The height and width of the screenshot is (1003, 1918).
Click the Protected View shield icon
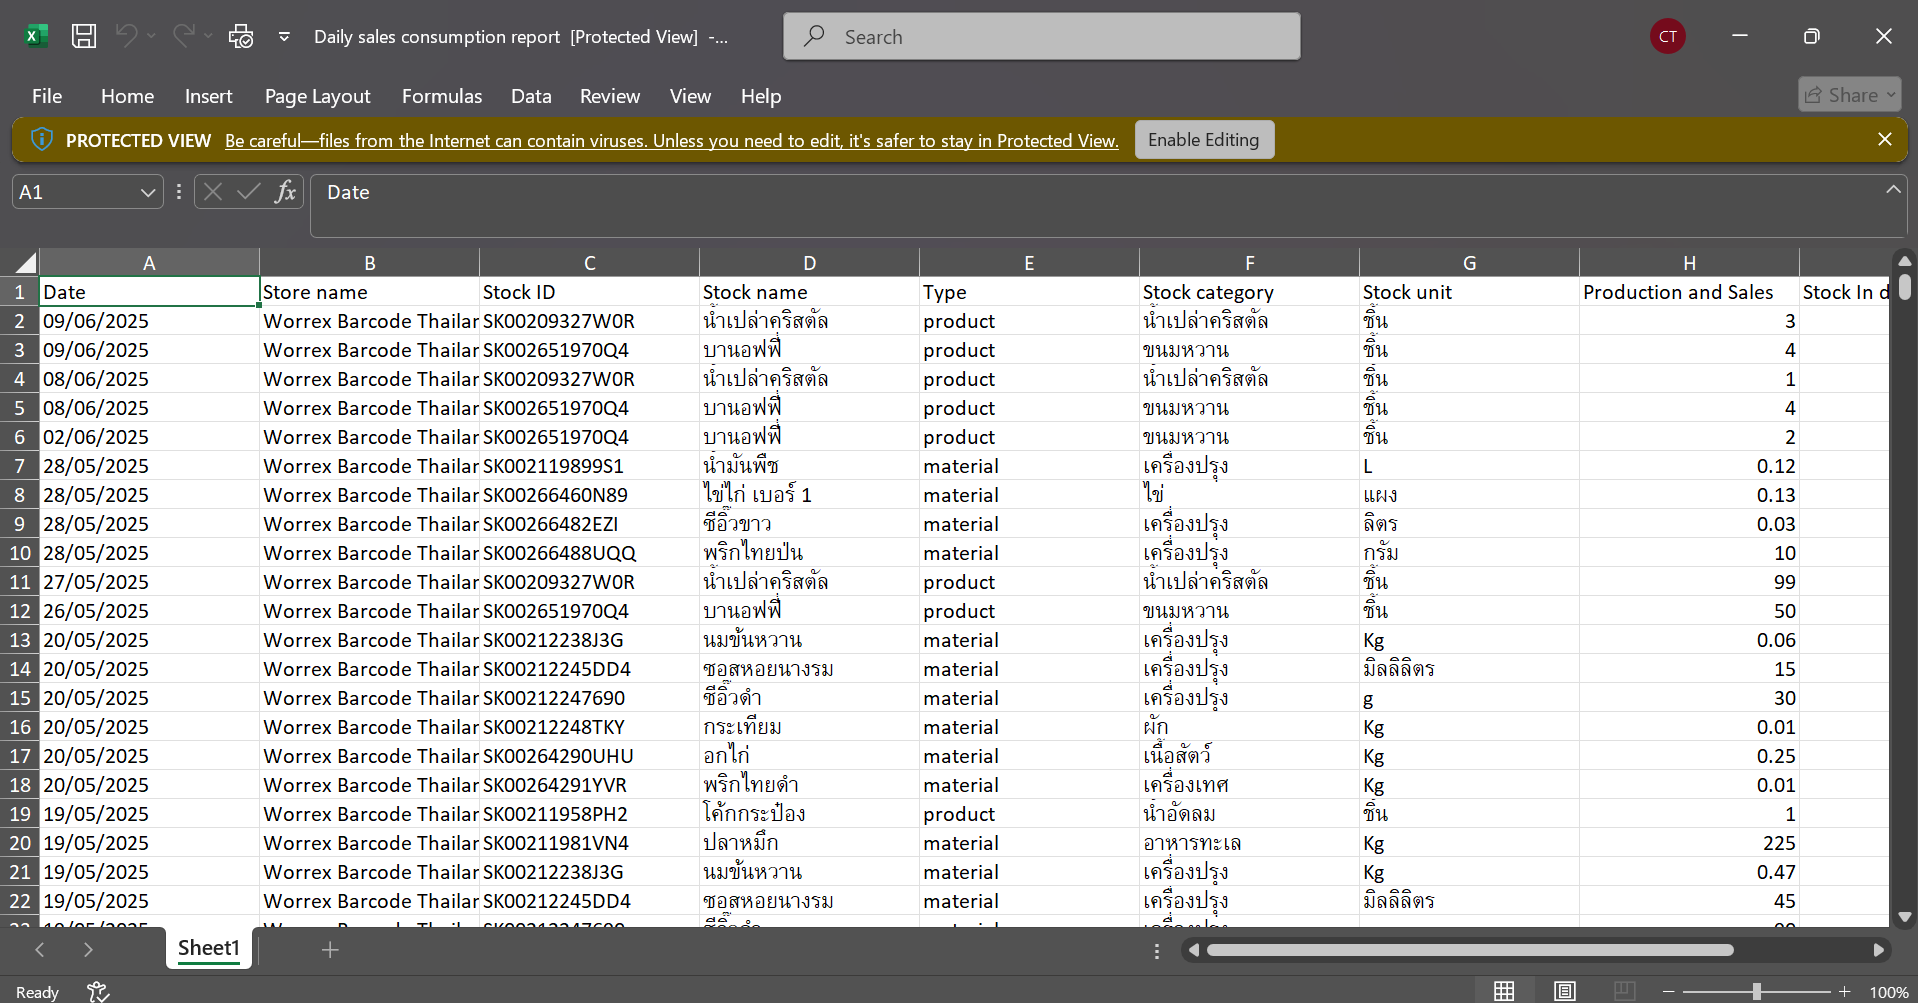(41, 140)
